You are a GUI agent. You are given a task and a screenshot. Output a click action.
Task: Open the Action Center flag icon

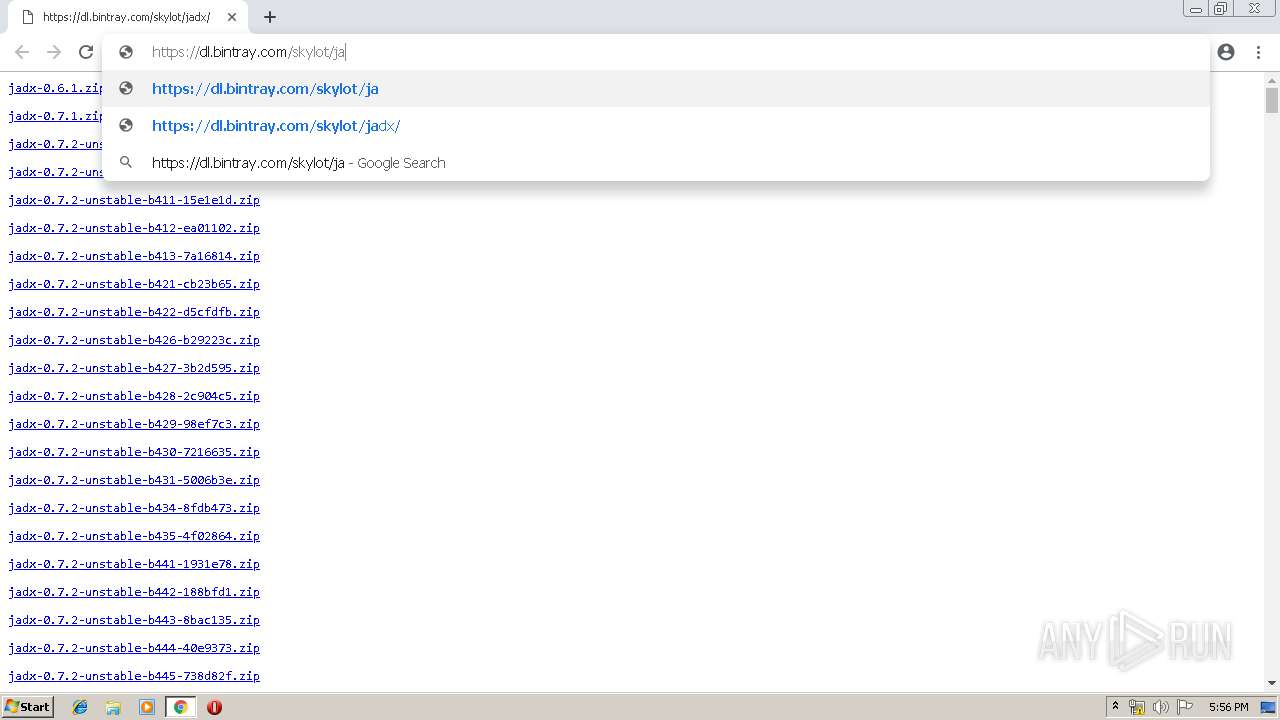click(1185, 707)
